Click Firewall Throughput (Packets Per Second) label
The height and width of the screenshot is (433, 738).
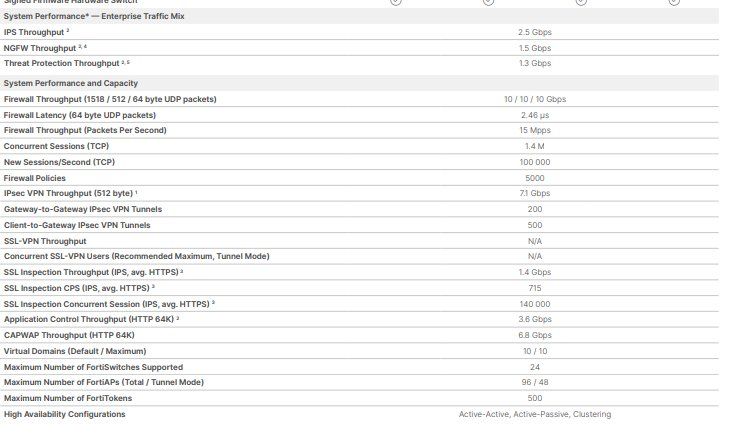pyautogui.click(x=85, y=130)
